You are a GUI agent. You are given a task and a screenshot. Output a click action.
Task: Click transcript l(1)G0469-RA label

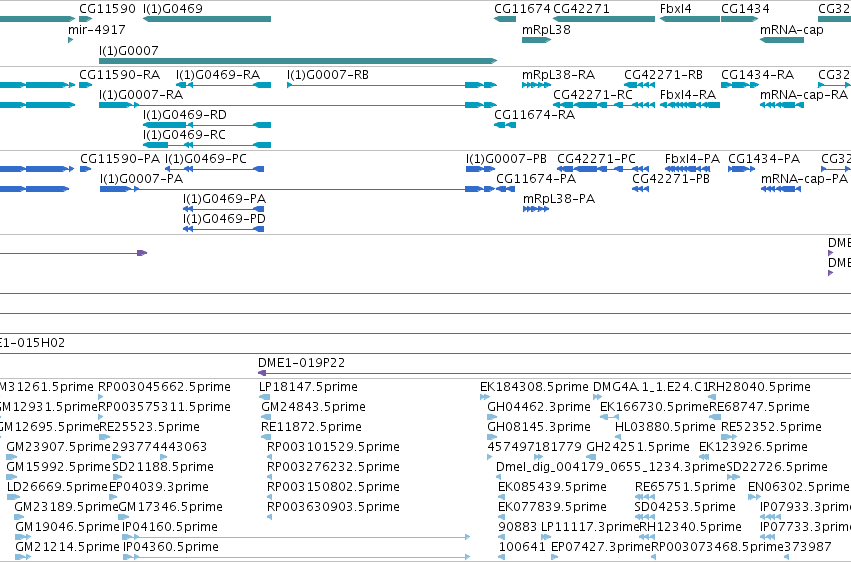pos(218,74)
